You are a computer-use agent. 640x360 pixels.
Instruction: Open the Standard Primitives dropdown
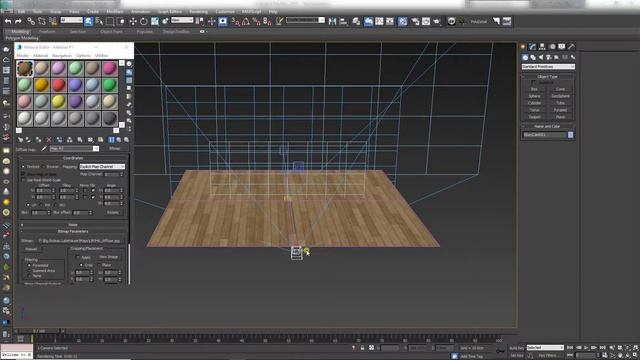point(548,67)
